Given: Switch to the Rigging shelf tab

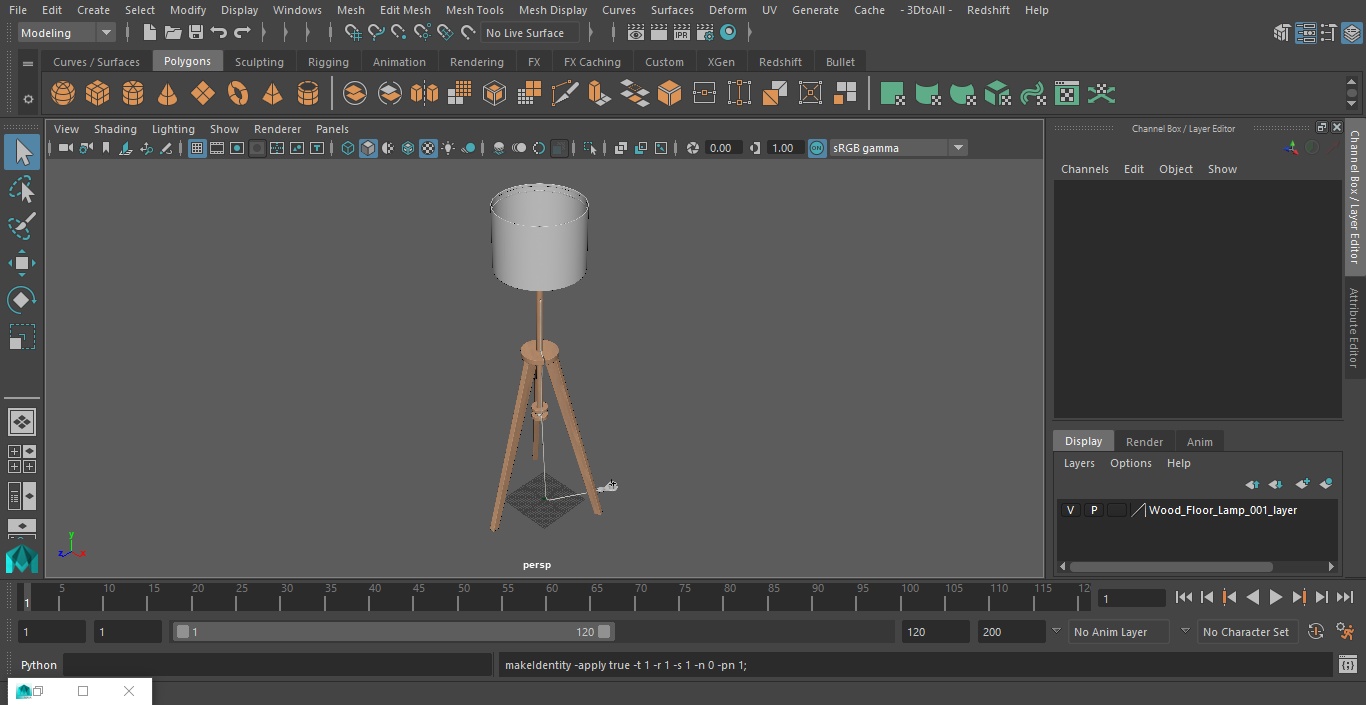Looking at the screenshot, I should 328,62.
